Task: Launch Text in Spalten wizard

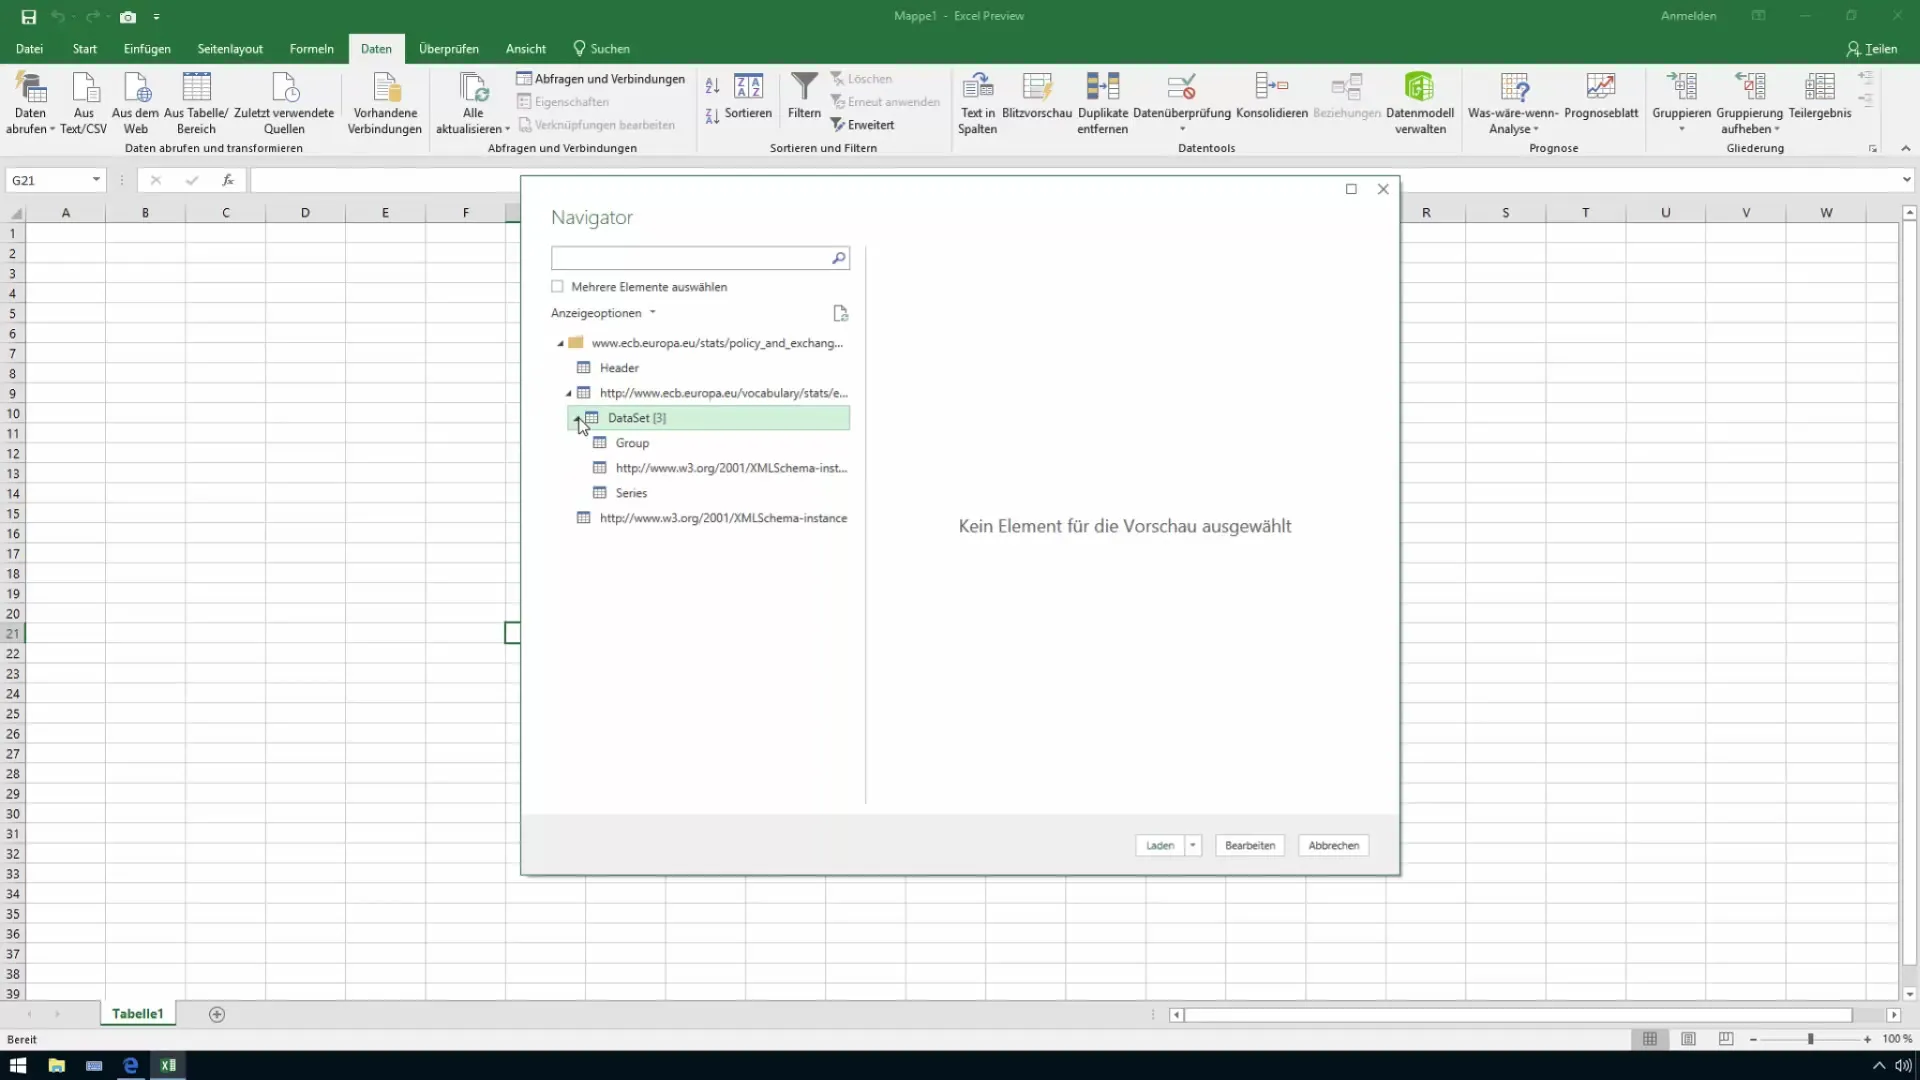Action: click(977, 103)
